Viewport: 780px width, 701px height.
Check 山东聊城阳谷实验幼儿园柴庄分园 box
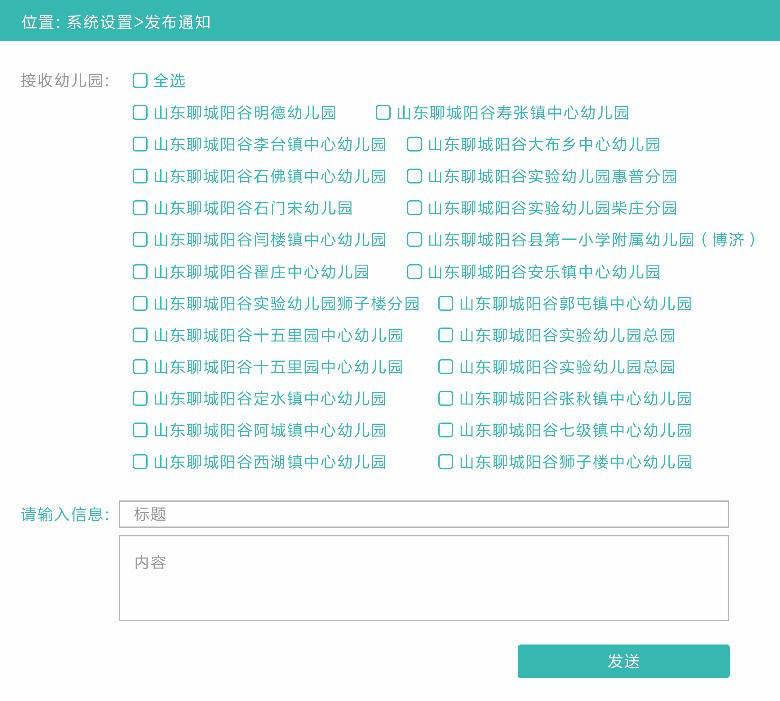click(x=414, y=208)
